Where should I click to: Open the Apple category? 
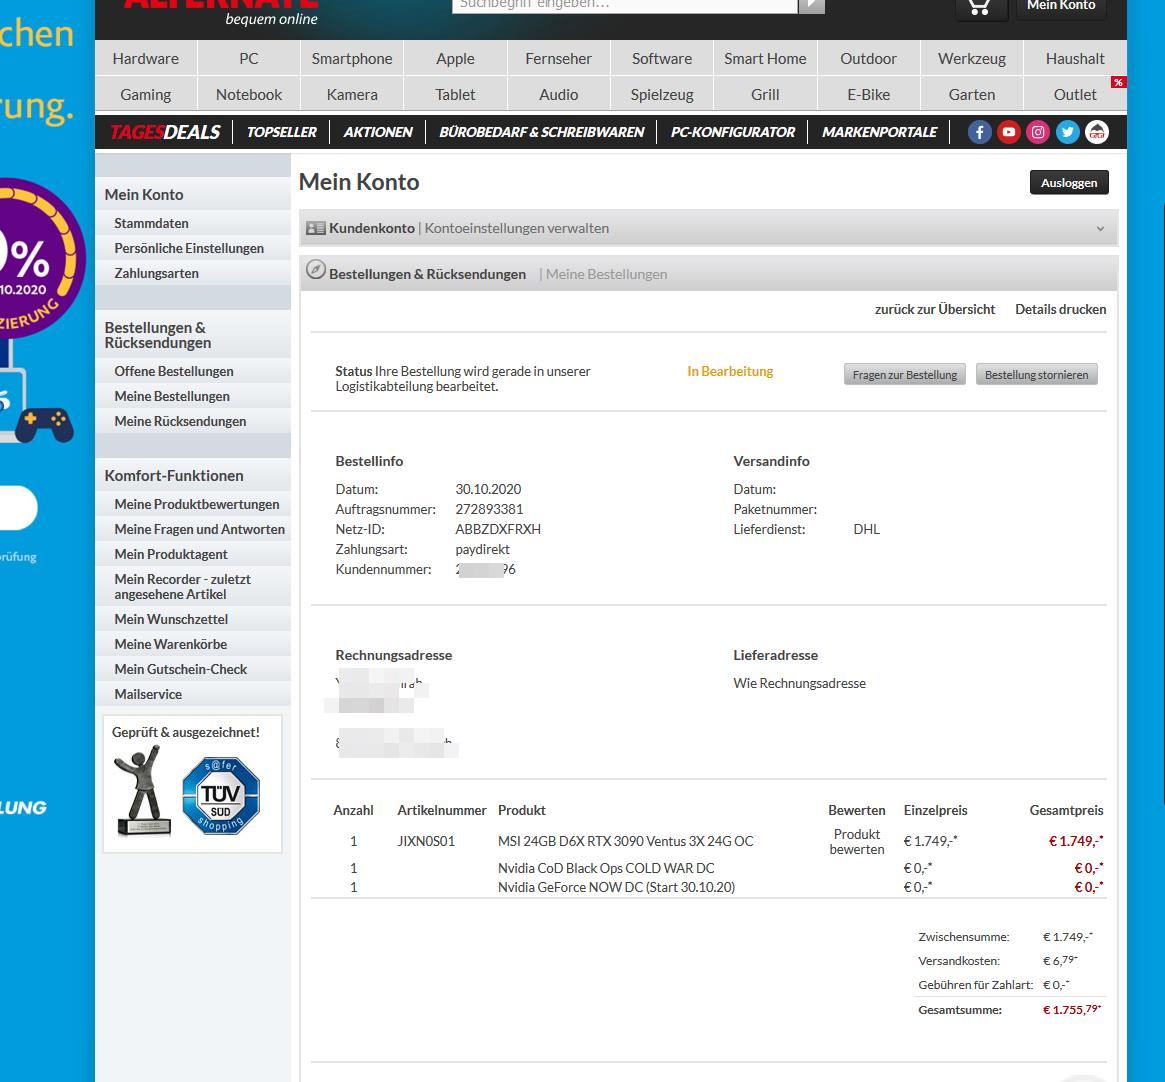(455, 59)
